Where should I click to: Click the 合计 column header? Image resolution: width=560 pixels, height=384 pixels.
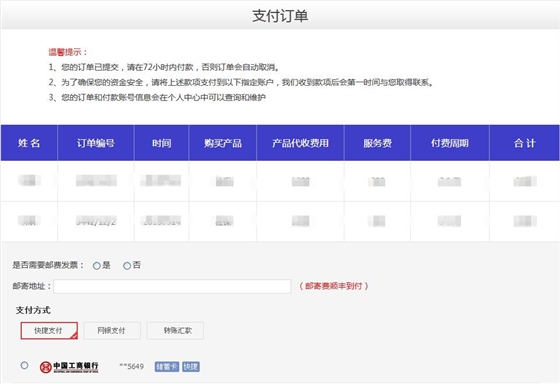pyautogui.click(x=525, y=143)
